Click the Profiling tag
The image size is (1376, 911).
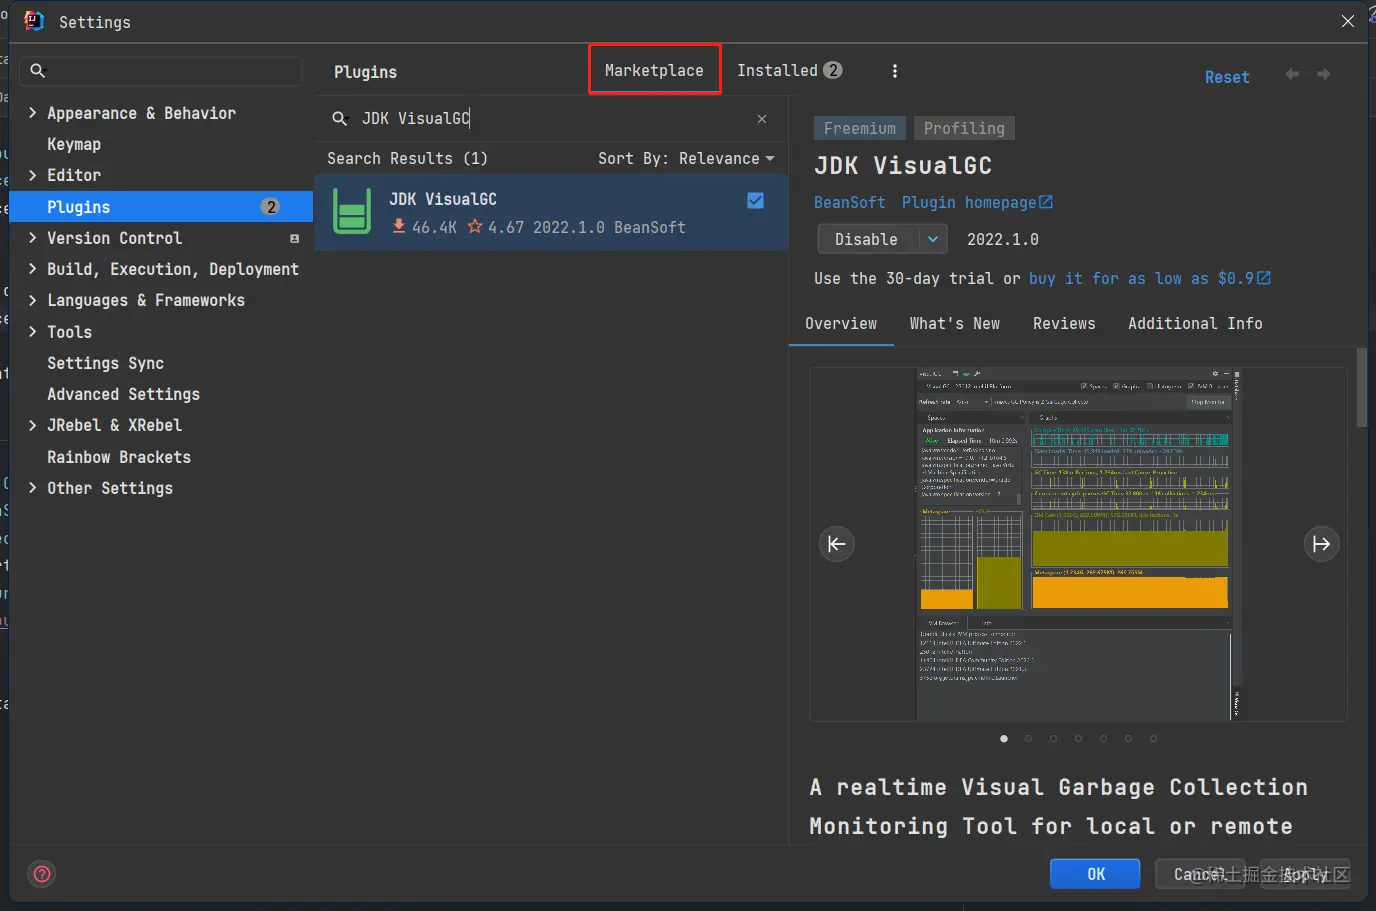click(964, 128)
